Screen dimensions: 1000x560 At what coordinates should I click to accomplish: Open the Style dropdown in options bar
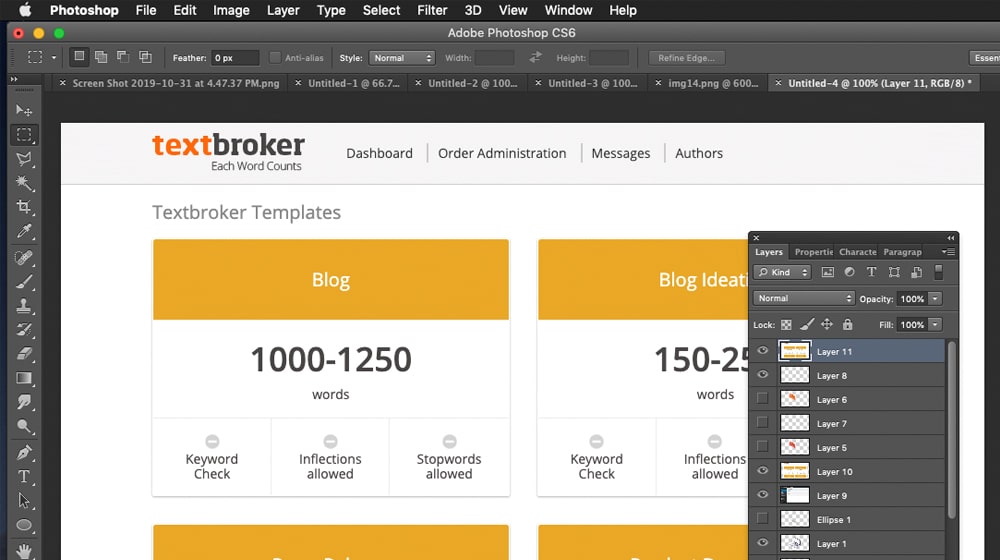coord(402,58)
